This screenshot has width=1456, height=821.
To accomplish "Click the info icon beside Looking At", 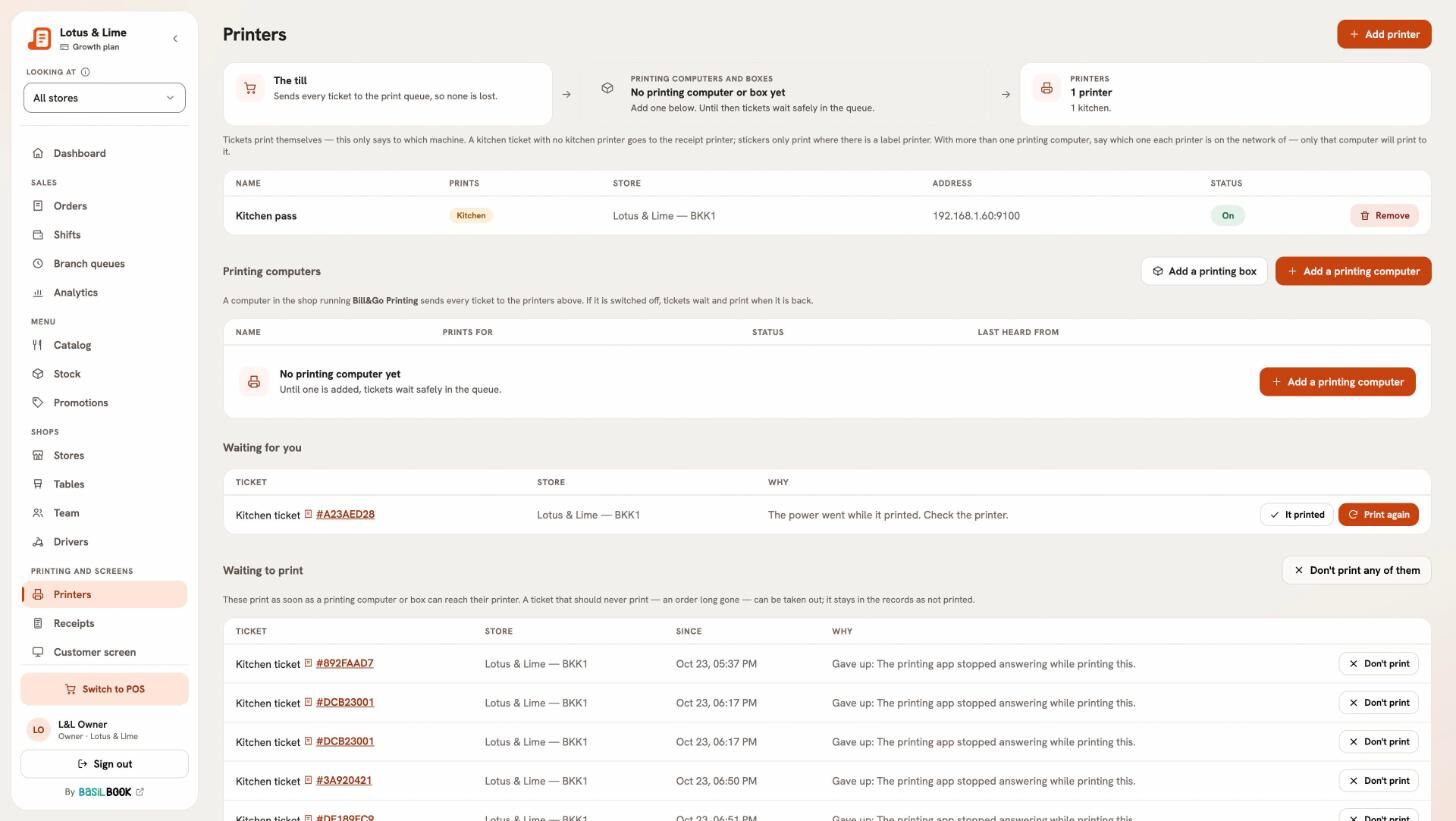I will tap(85, 72).
